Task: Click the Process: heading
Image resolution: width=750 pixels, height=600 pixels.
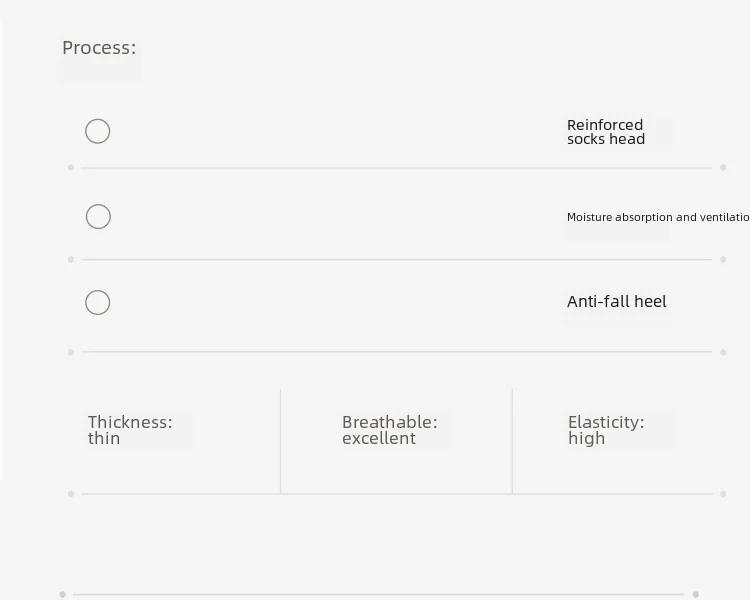Action: pos(99,48)
